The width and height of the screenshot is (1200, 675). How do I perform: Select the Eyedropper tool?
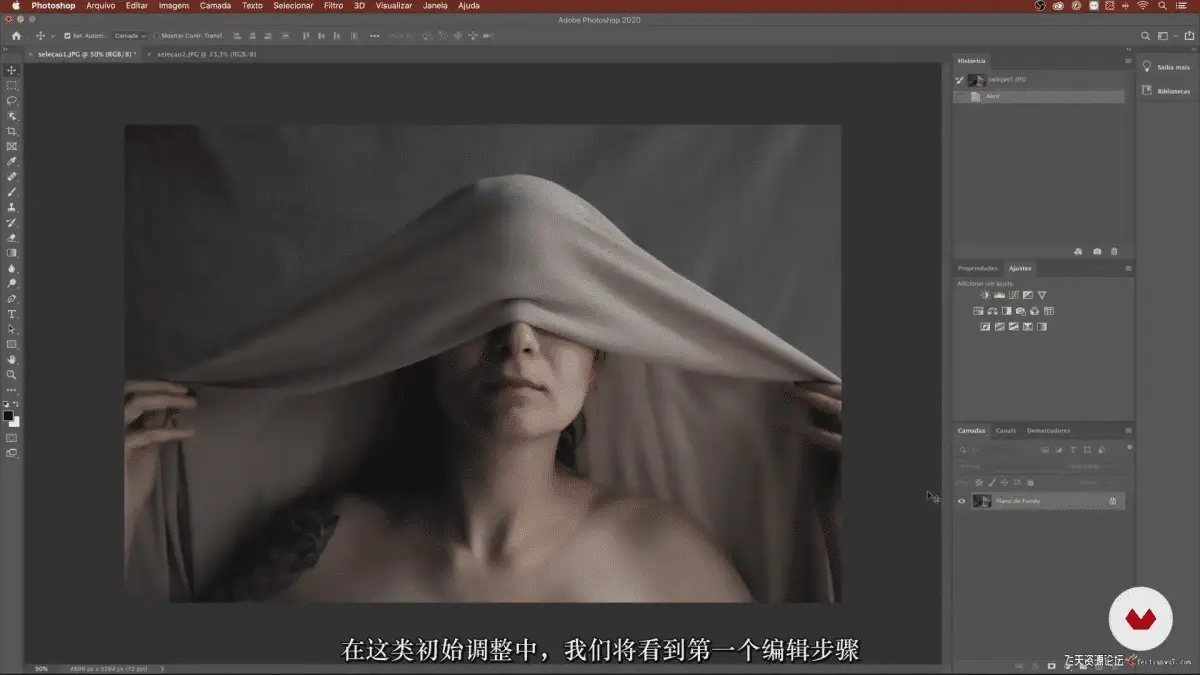[12, 162]
